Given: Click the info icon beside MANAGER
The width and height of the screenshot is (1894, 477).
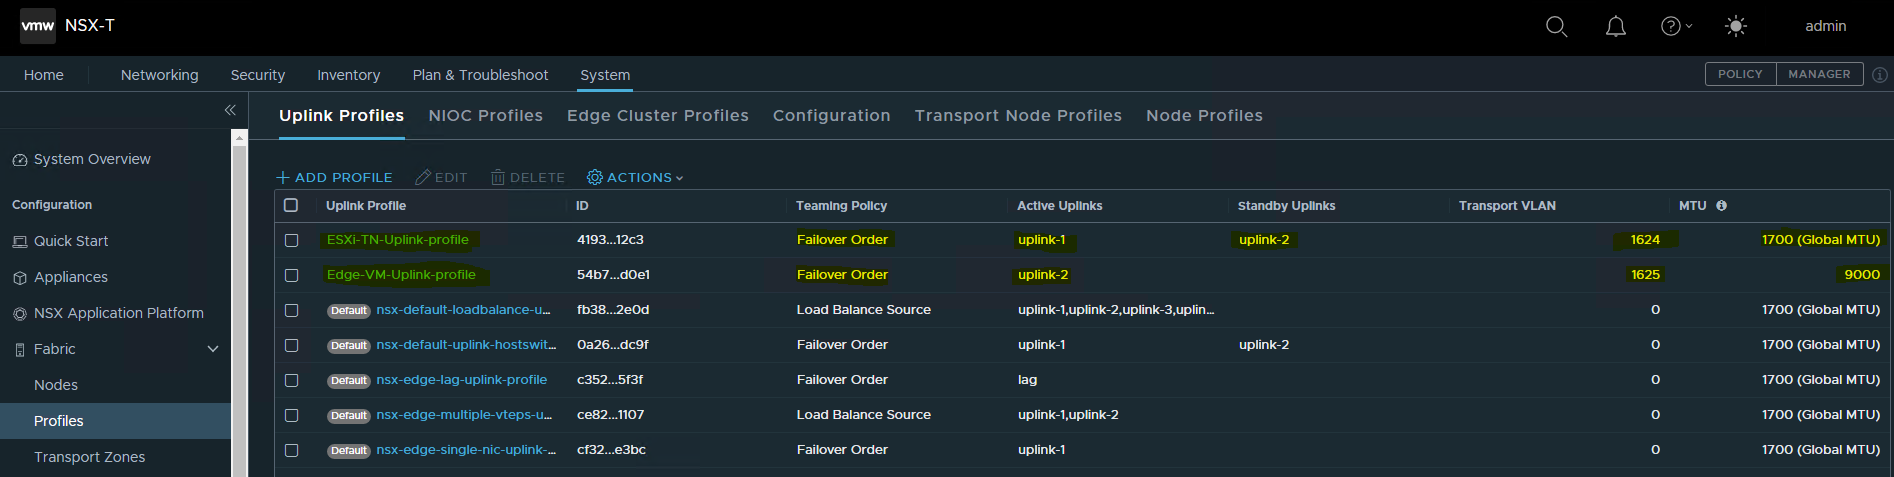Looking at the screenshot, I should pos(1880,75).
